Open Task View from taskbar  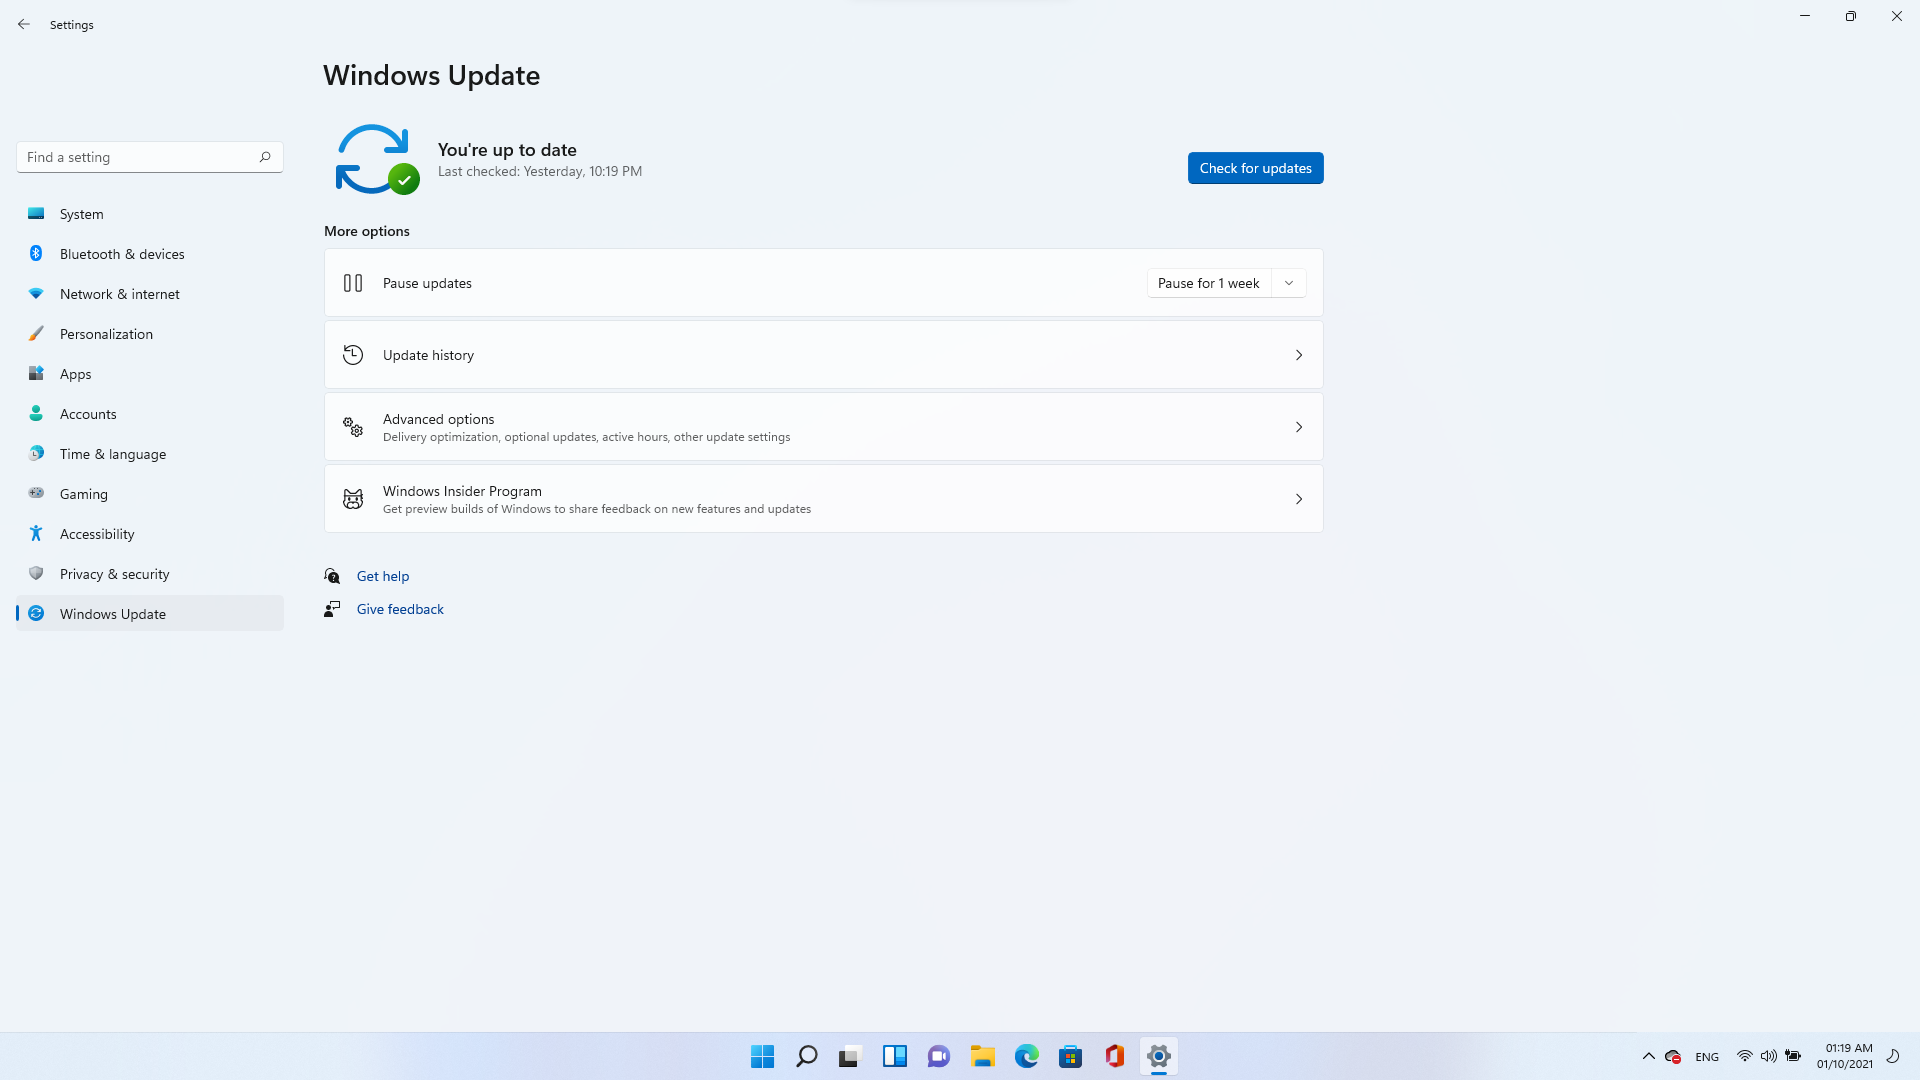coord(850,1056)
